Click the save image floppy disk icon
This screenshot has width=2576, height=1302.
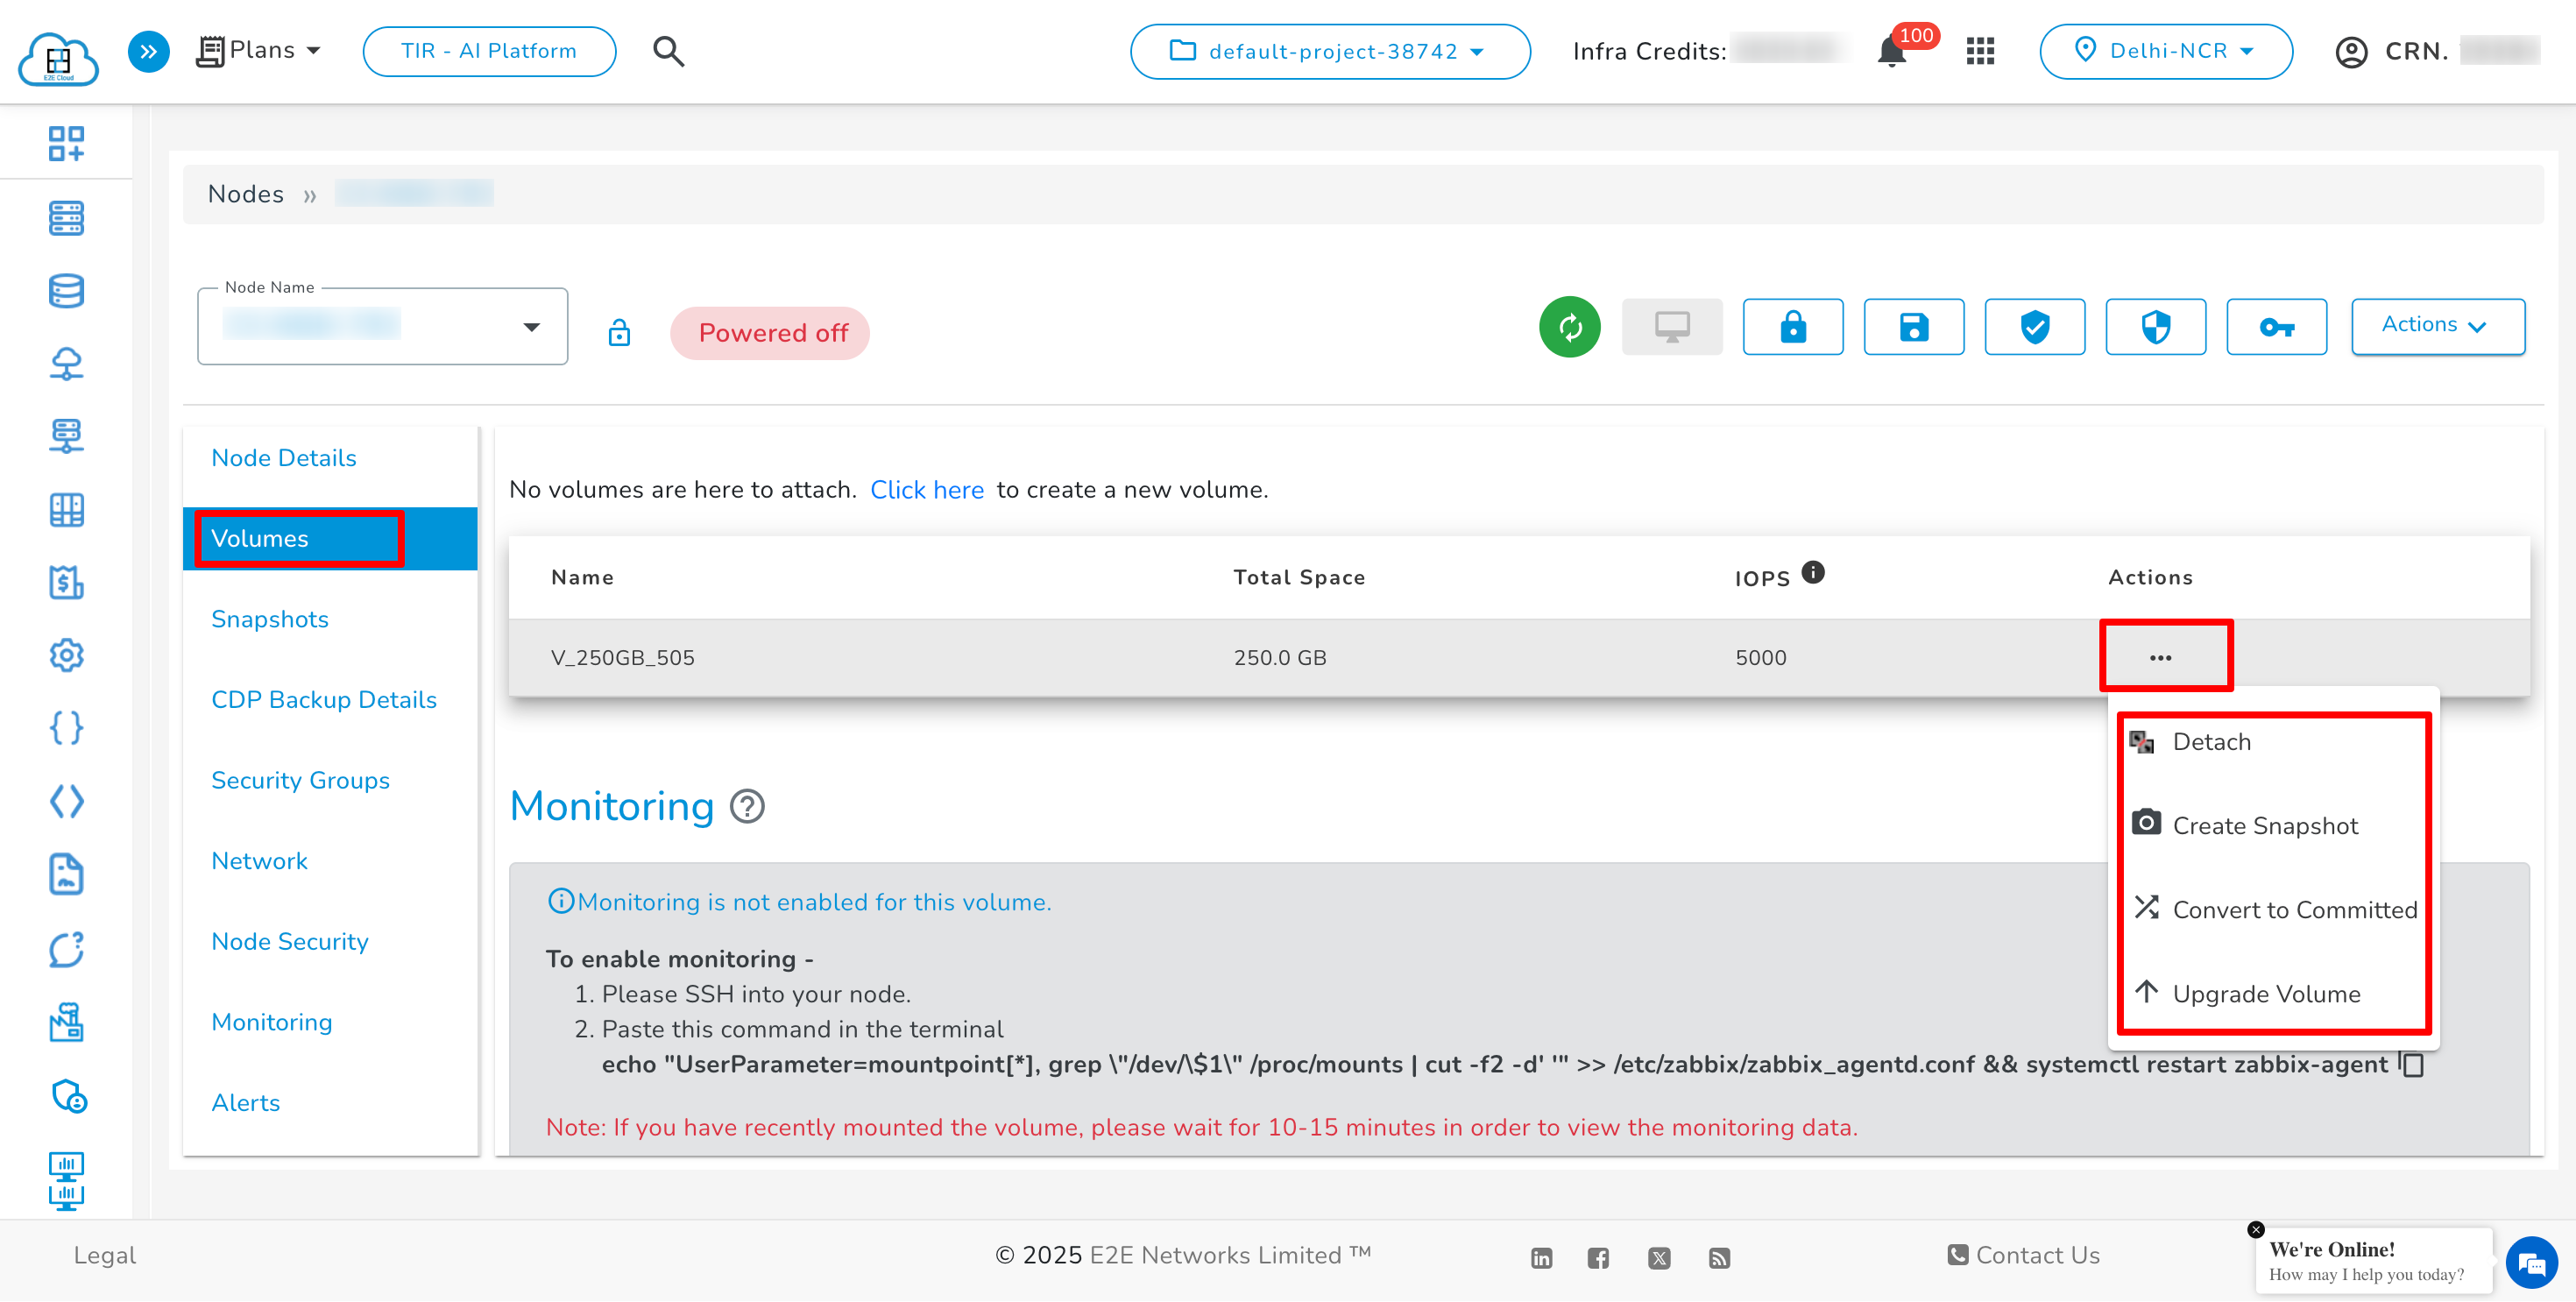tap(1913, 327)
